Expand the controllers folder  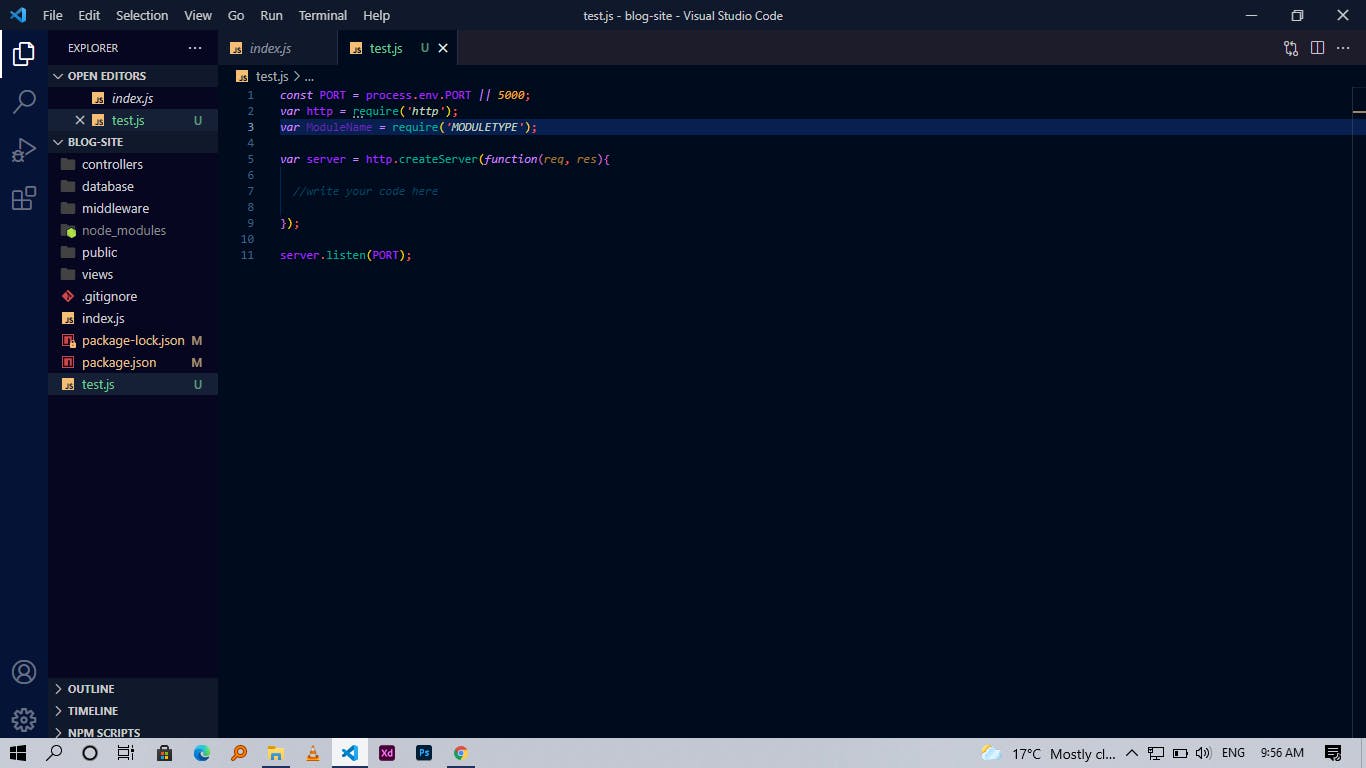(133, 164)
